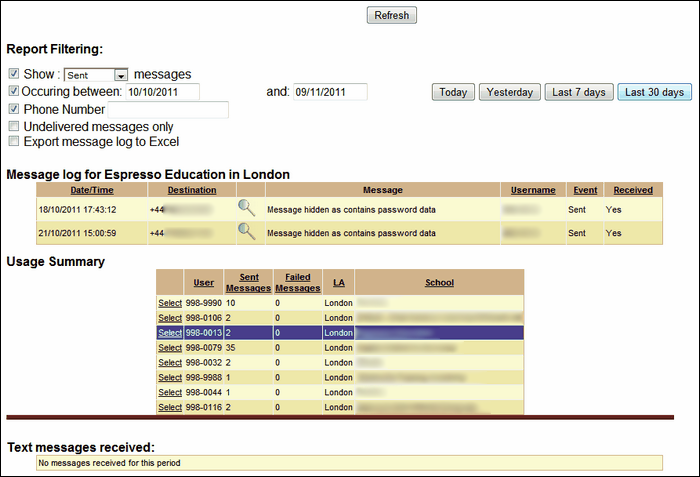
Task: Select highlighted user 998-0013
Action: (x=170, y=333)
